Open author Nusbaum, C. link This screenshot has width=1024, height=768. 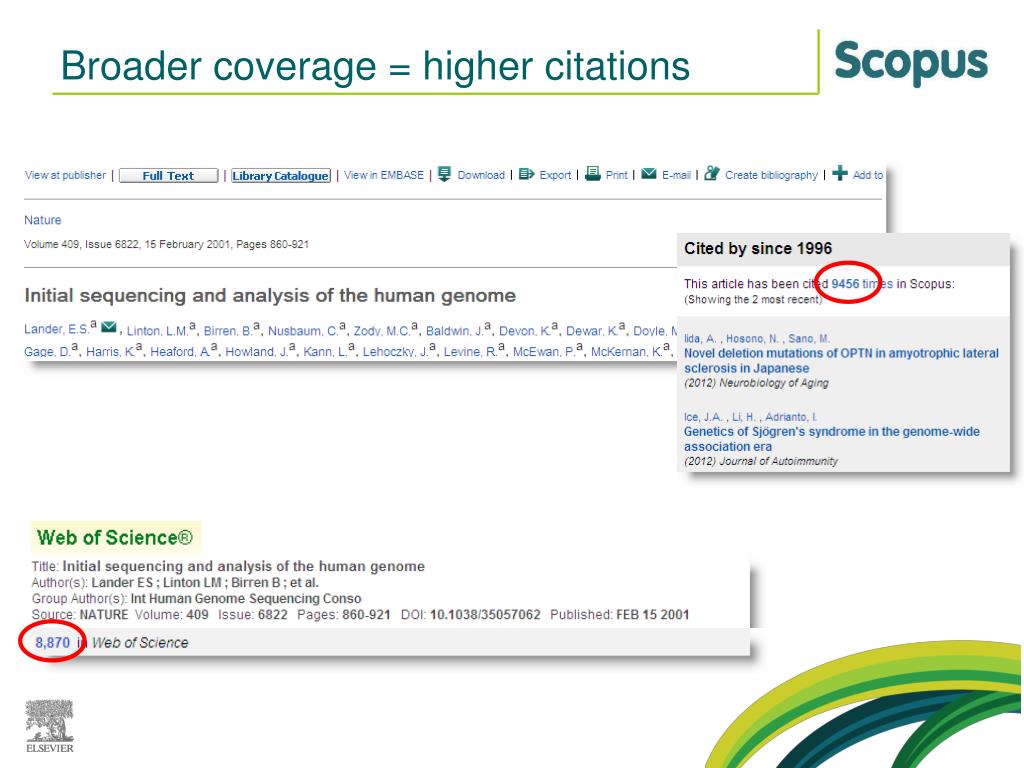pyautogui.click(x=302, y=331)
